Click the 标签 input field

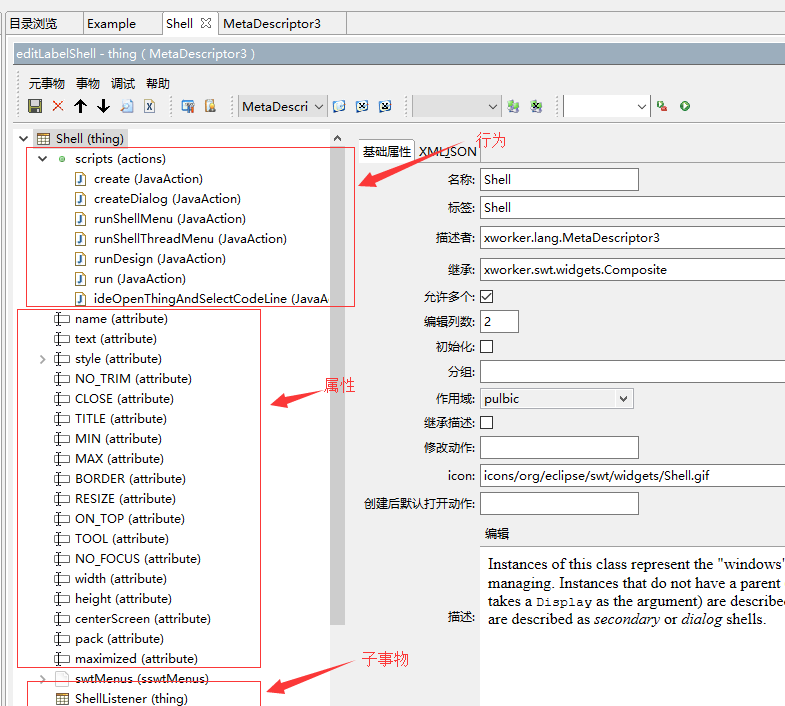tap(632, 207)
